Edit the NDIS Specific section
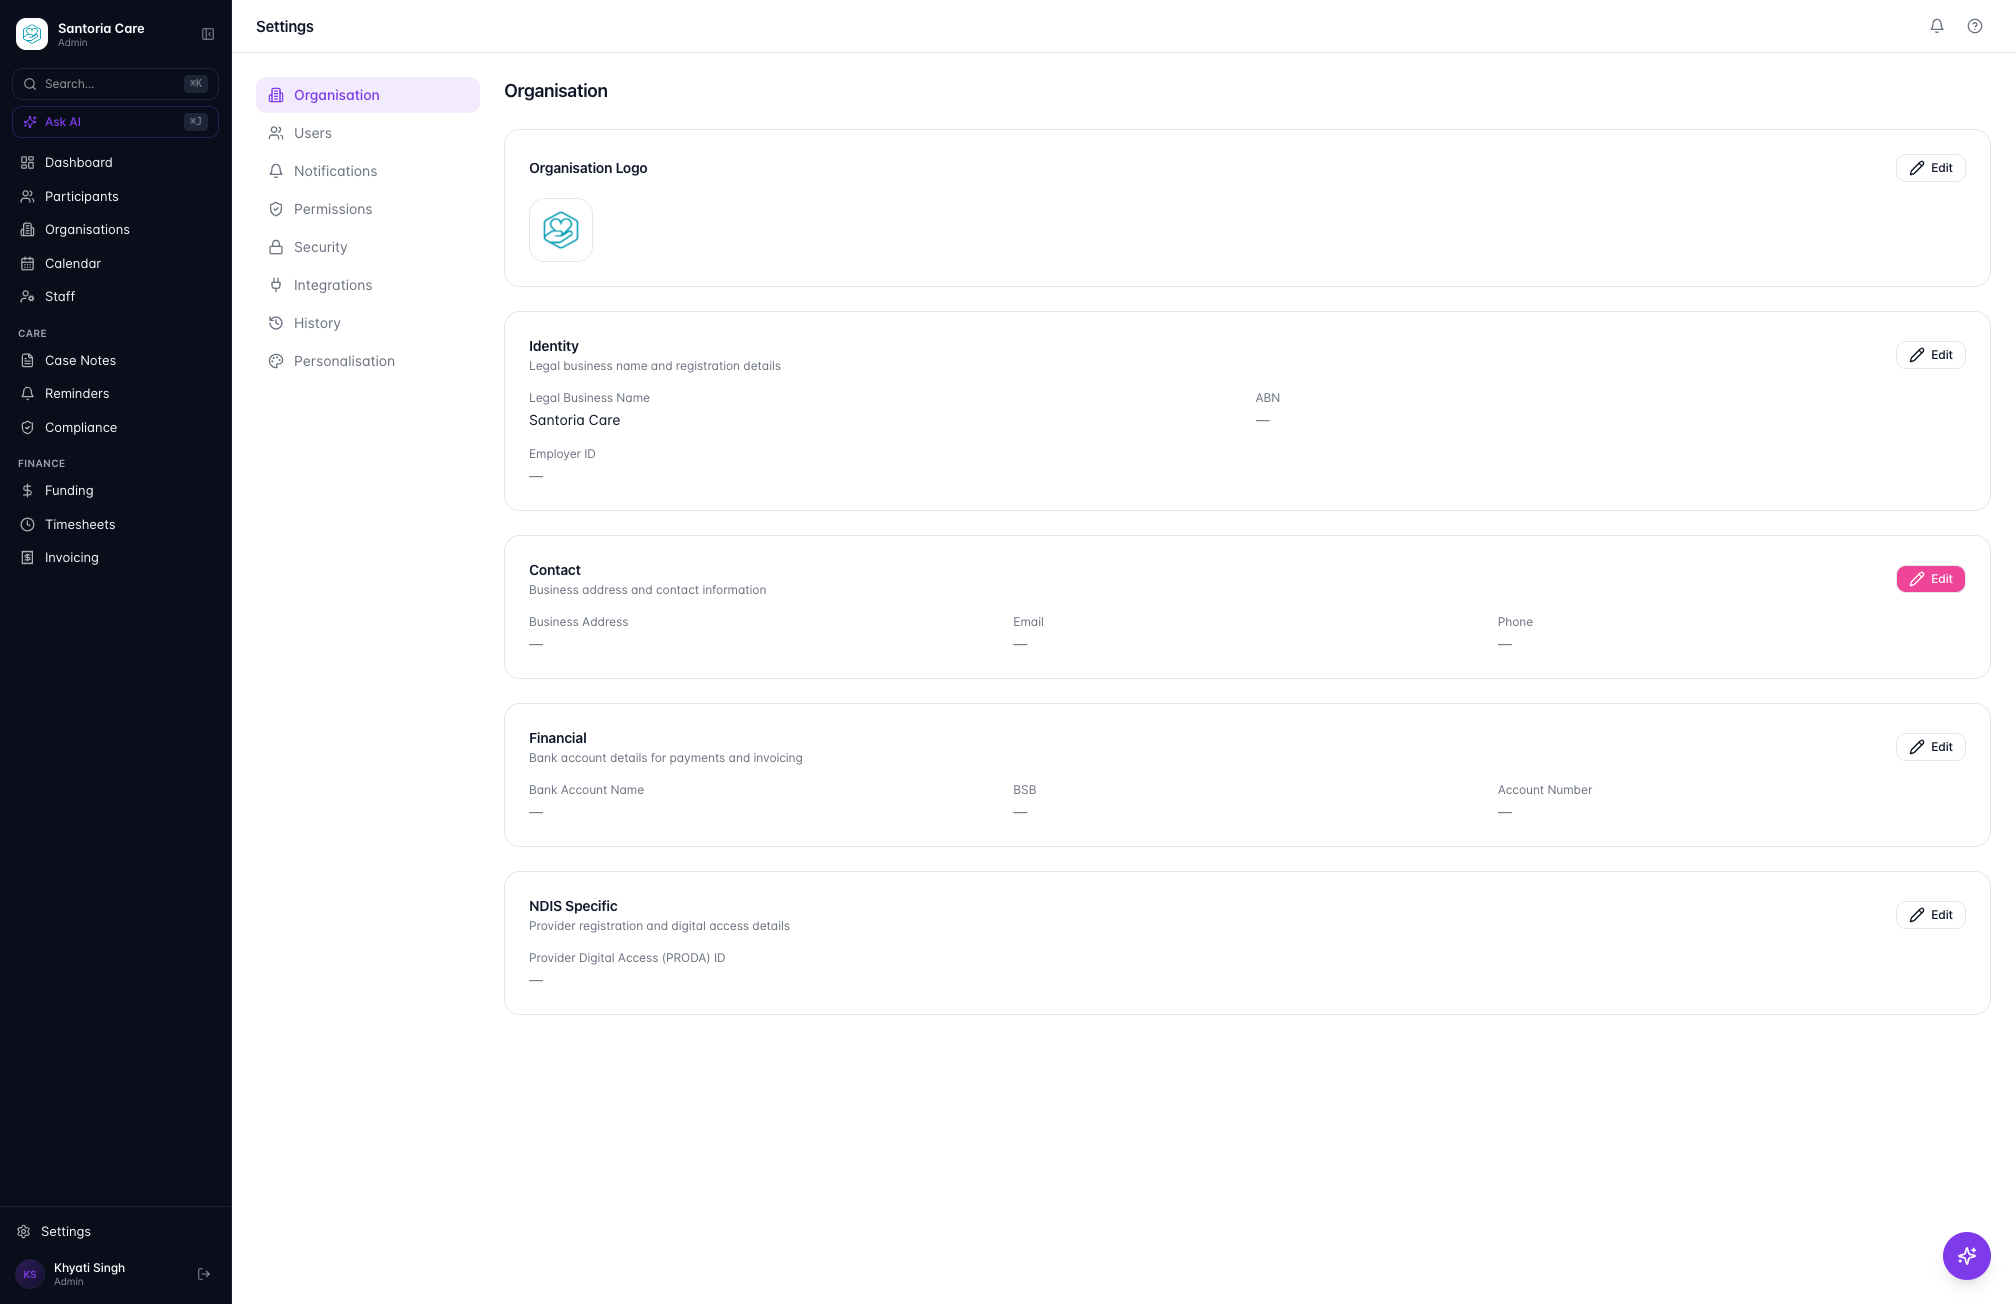The height and width of the screenshot is (1304, 2015). click(1930, 915)
